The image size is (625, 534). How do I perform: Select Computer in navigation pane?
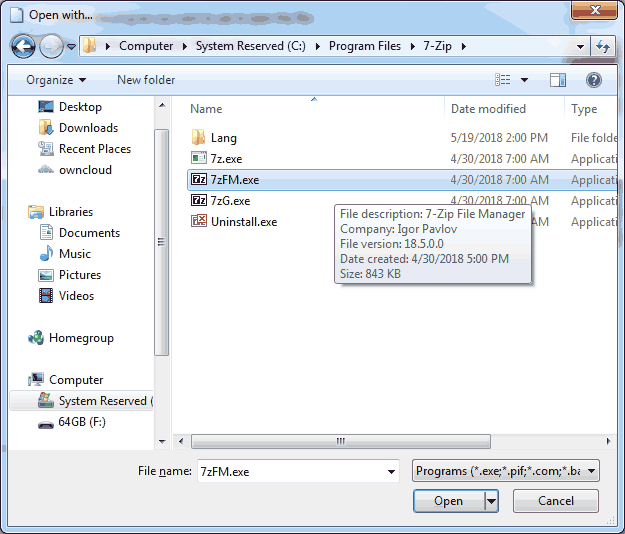coord(76,380)
